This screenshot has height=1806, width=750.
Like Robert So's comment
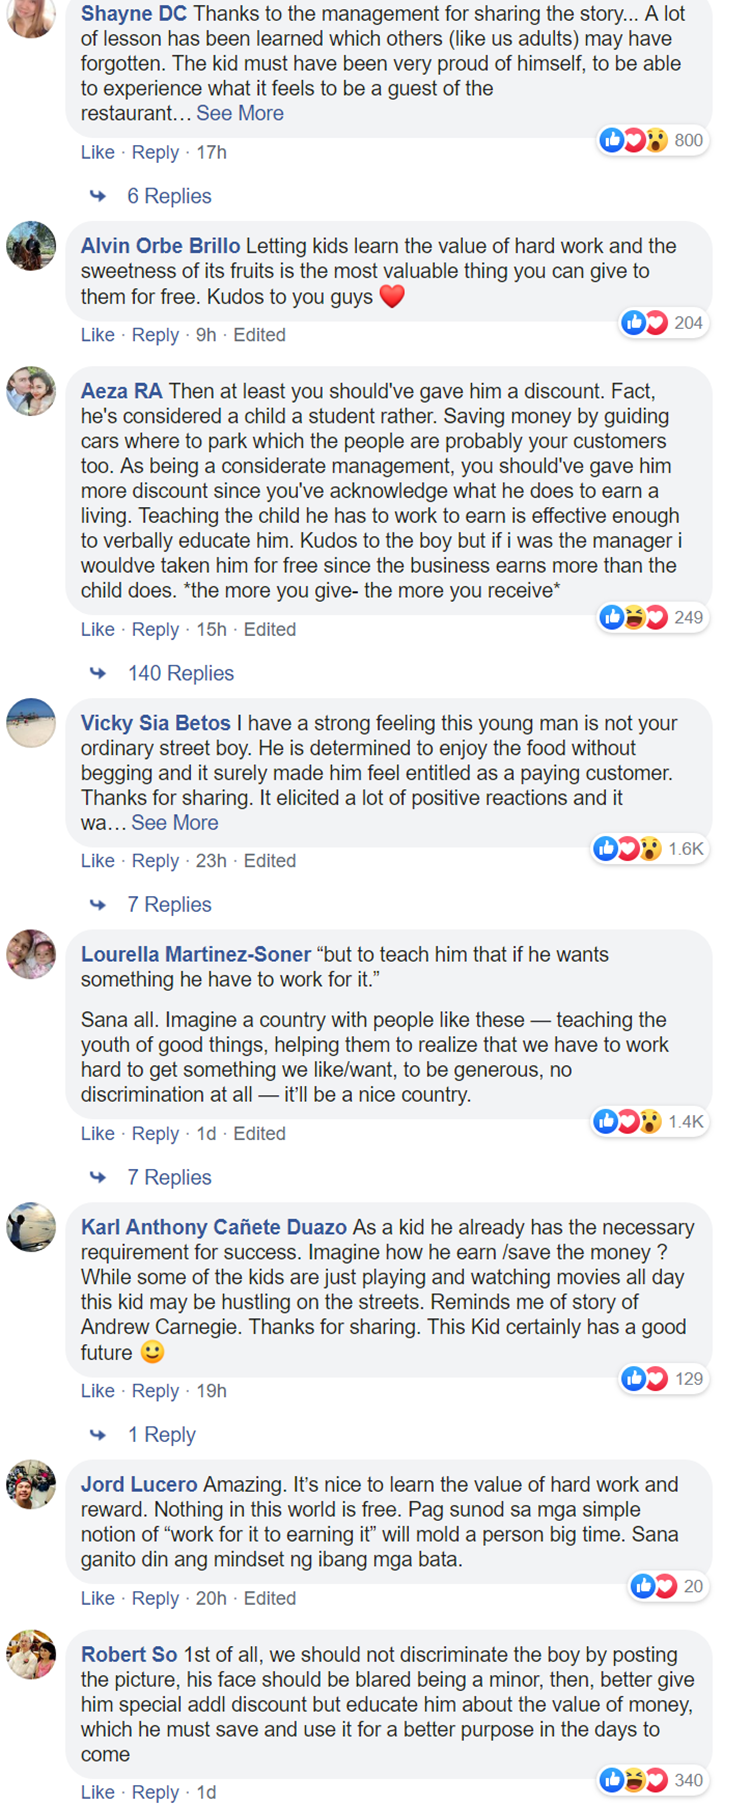pos(97,1792)
